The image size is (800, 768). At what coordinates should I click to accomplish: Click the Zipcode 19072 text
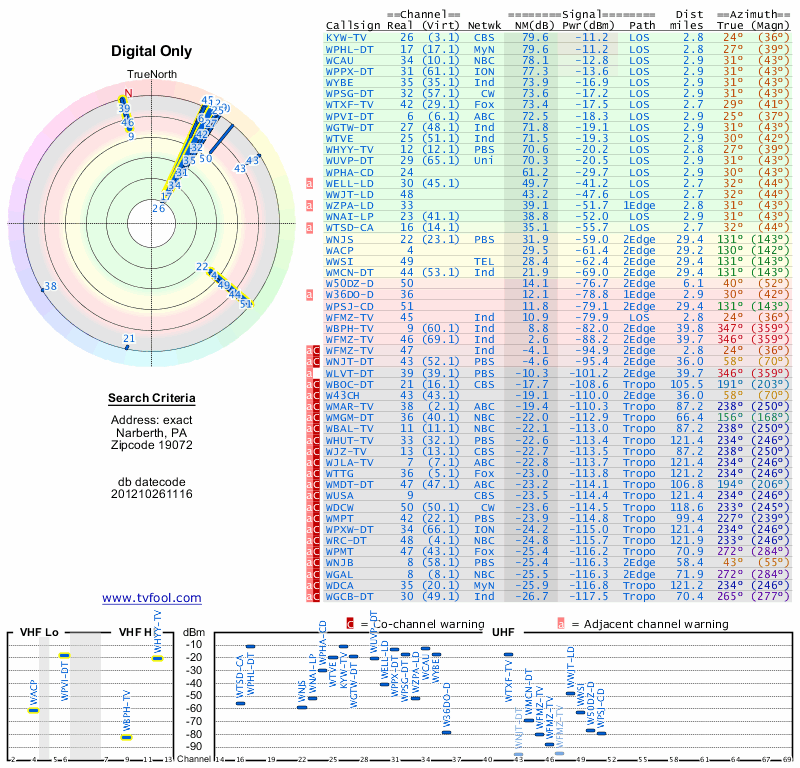pos(152,444)
